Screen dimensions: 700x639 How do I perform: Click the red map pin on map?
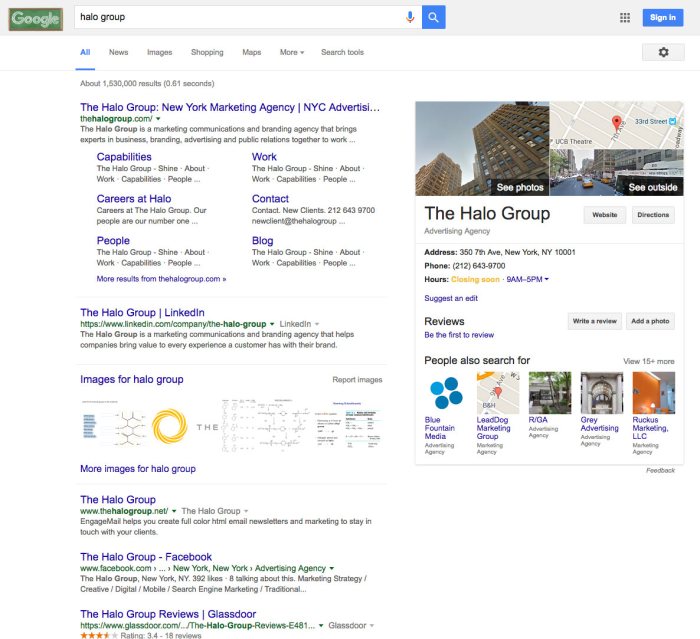click(617, 123)
